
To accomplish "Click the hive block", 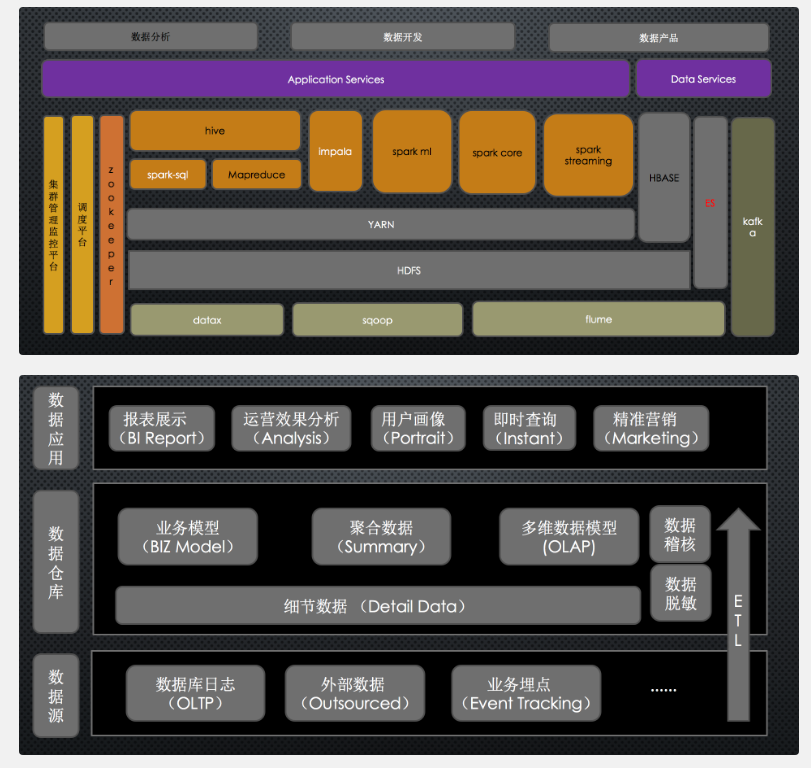I will [x=215, y=131].
